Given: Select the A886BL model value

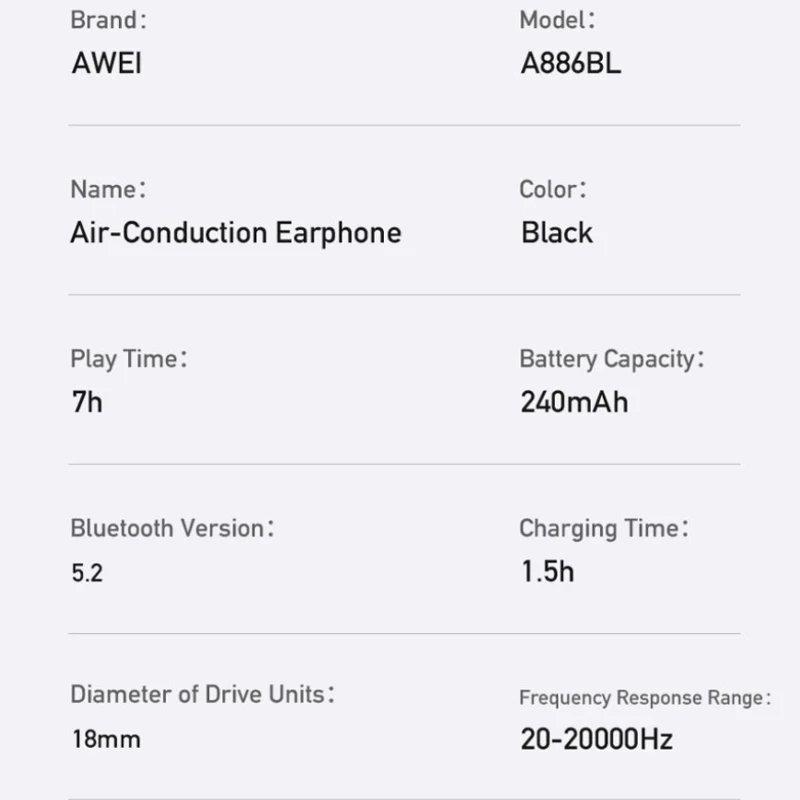Looking at the screenshot, I should [570, 63].
